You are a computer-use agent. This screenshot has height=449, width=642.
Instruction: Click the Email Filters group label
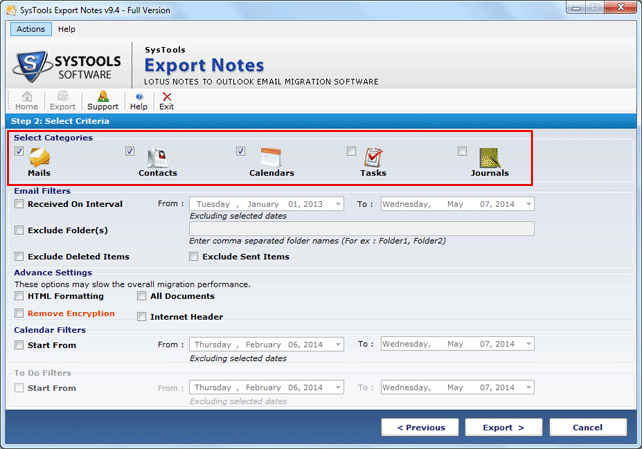coord(42,191)
